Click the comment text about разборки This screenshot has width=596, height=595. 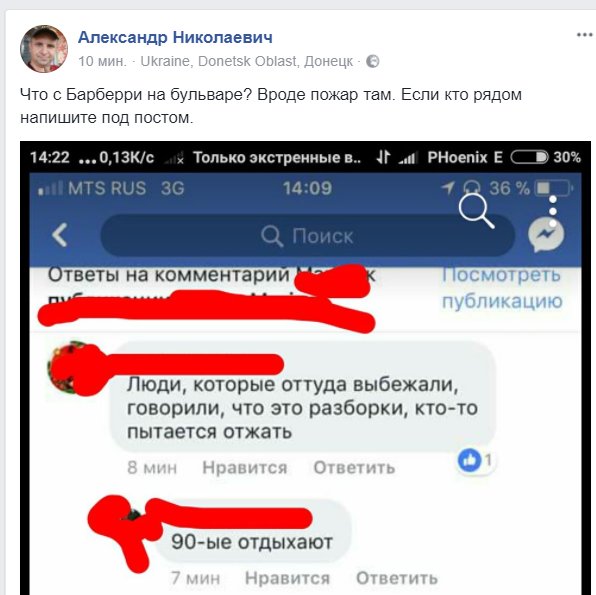(x=302, y=408)
